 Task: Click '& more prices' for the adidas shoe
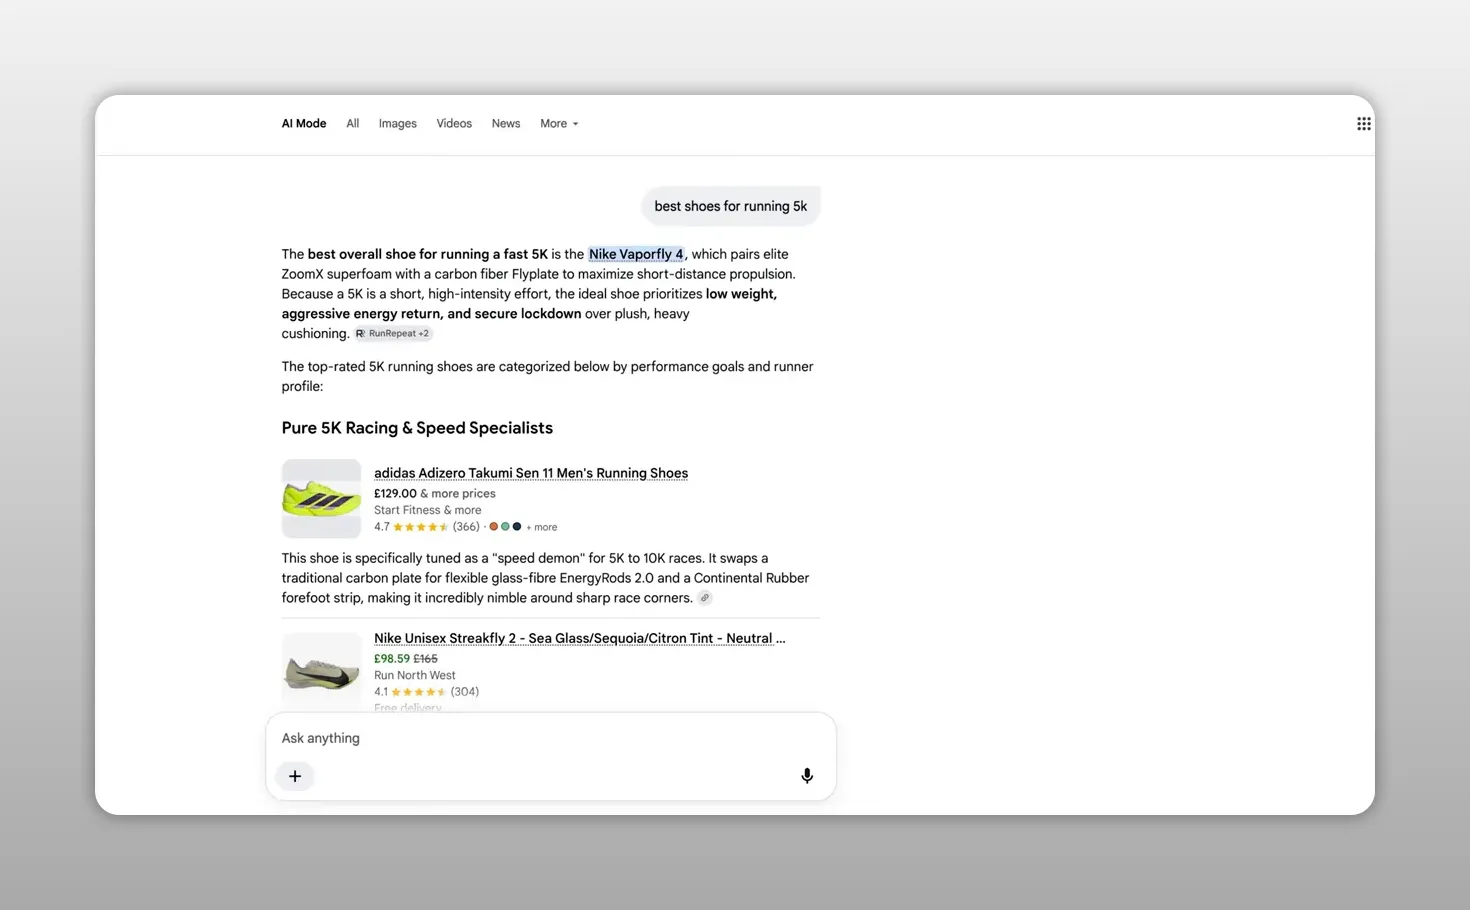coord(458,493)
